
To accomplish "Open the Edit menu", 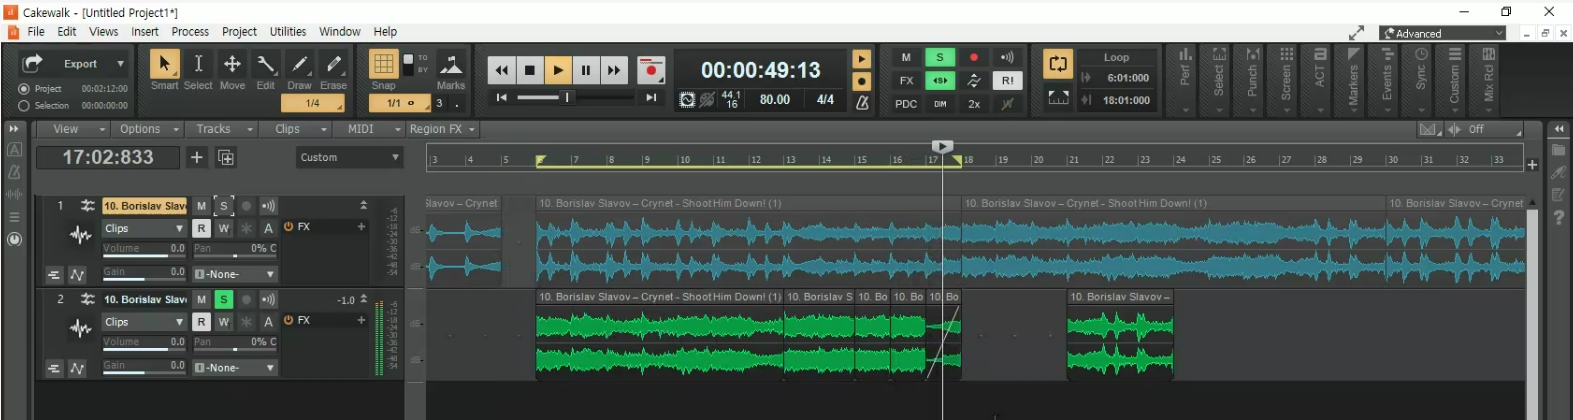I will point(67,32).
